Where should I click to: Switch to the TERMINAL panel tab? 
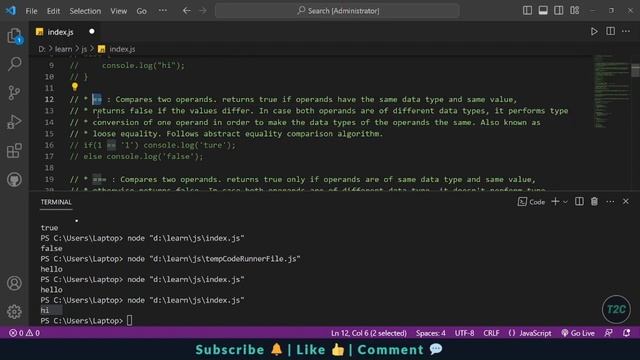56,202
